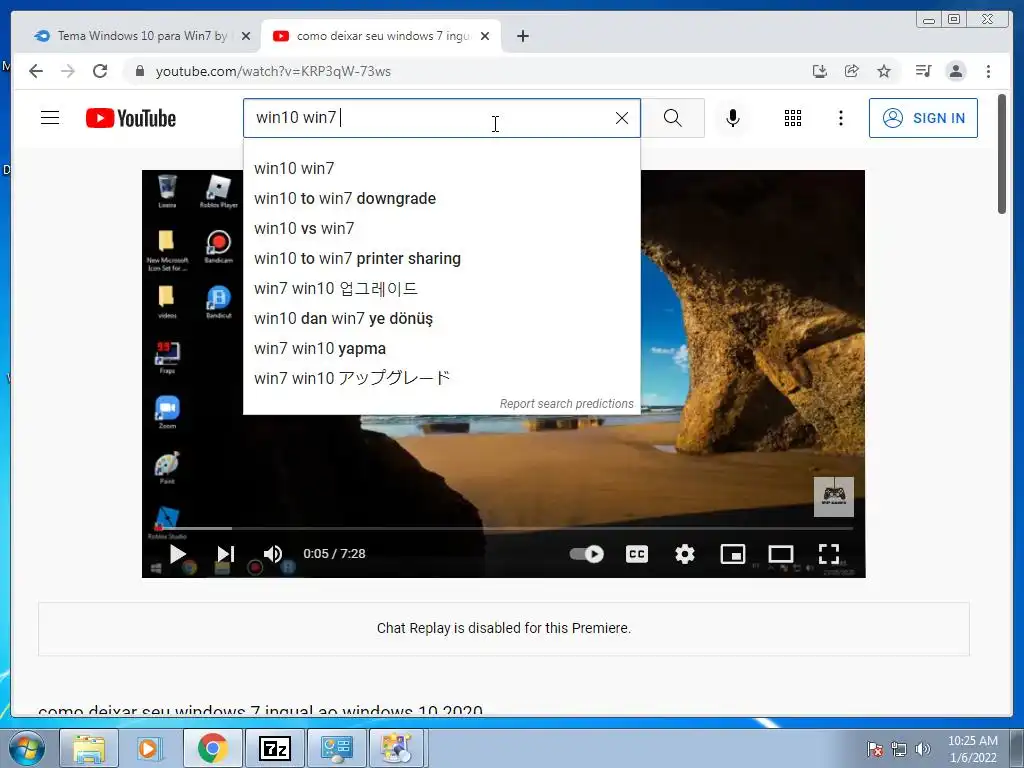Viewport: 1024px width, 768px height.
Task: Close the YouTube tab
Action: tap(485, 36)
